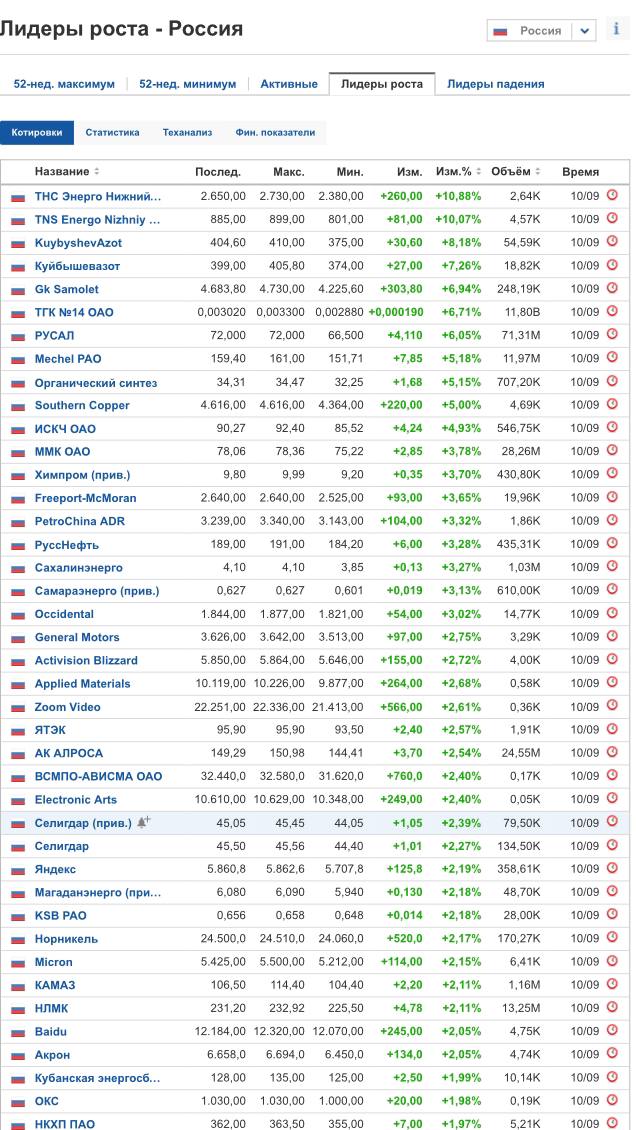Open the Россия country dropdown
This screenshot has height=1130, width=636.
point(541,30)
